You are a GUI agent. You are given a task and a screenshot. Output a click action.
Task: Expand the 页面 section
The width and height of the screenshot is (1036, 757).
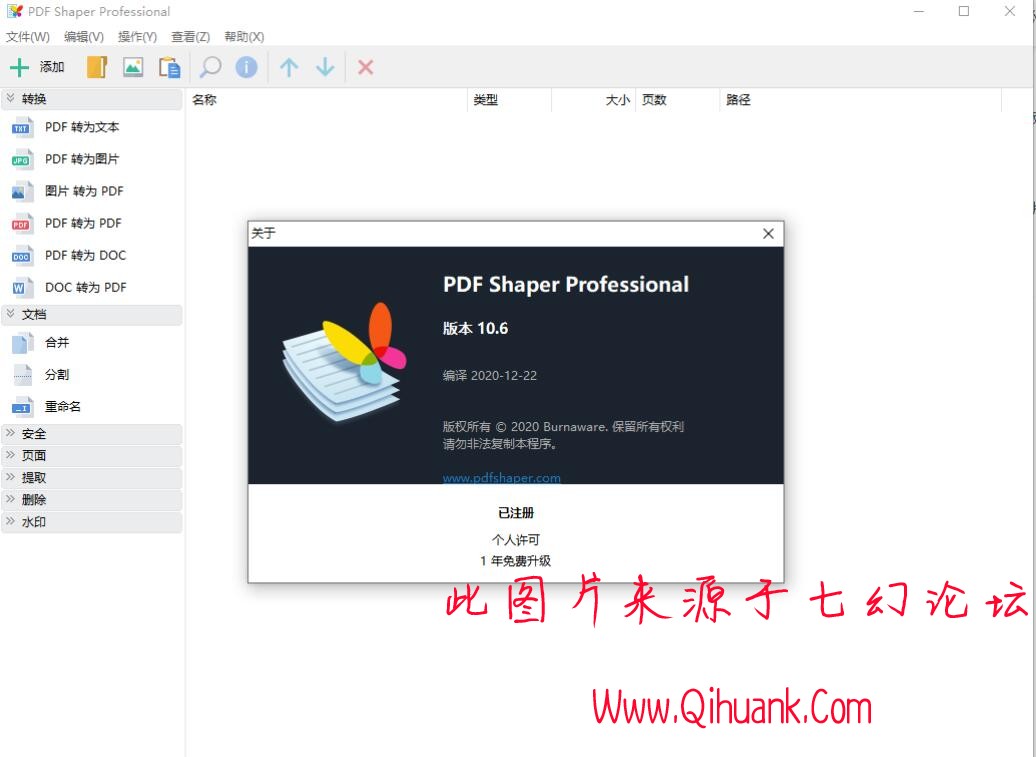tap(92, 456)
